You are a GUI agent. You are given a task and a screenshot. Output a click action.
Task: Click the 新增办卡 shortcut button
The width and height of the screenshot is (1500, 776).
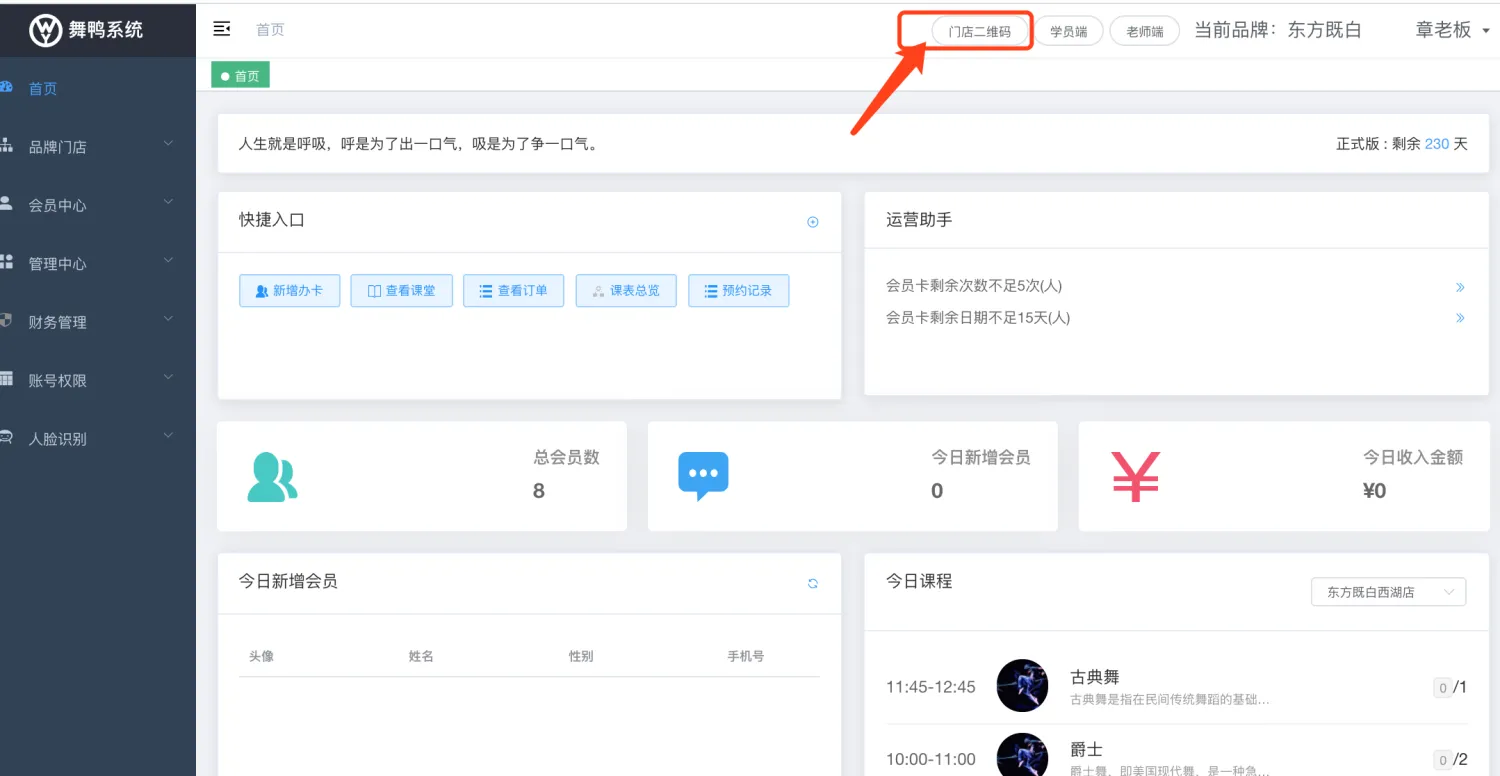point(289,291)
